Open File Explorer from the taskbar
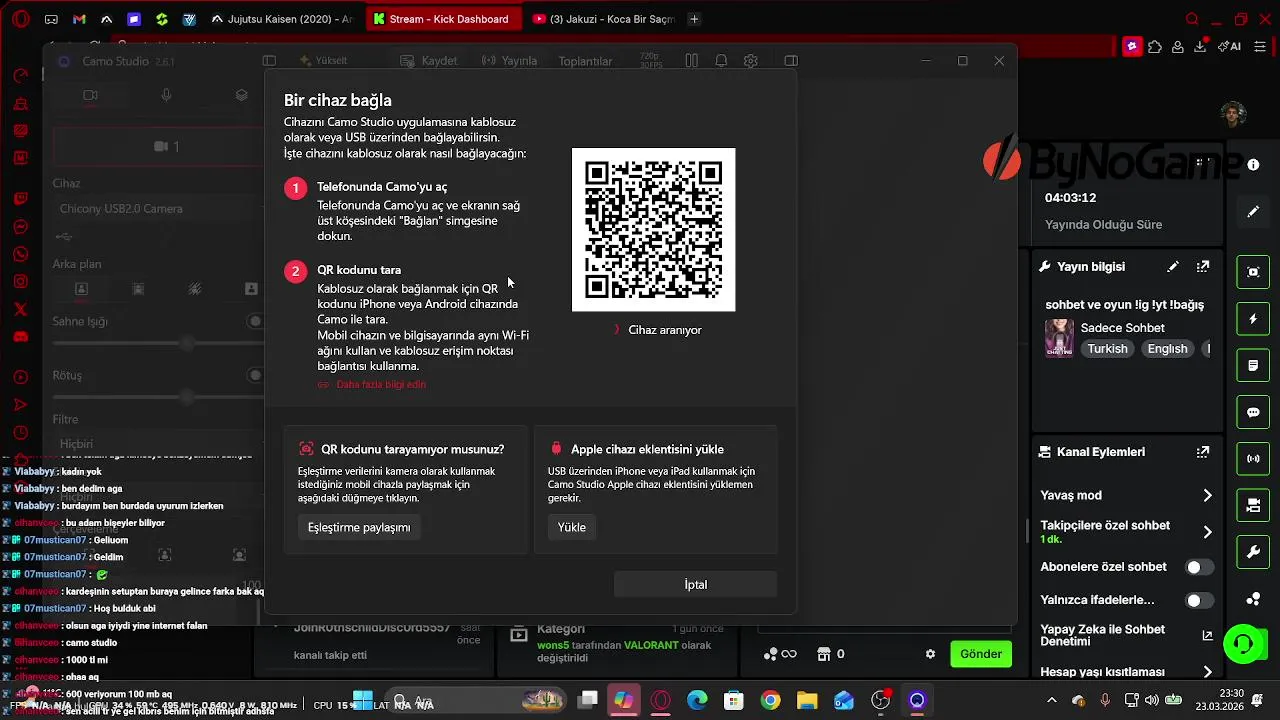 click(807, 700)
